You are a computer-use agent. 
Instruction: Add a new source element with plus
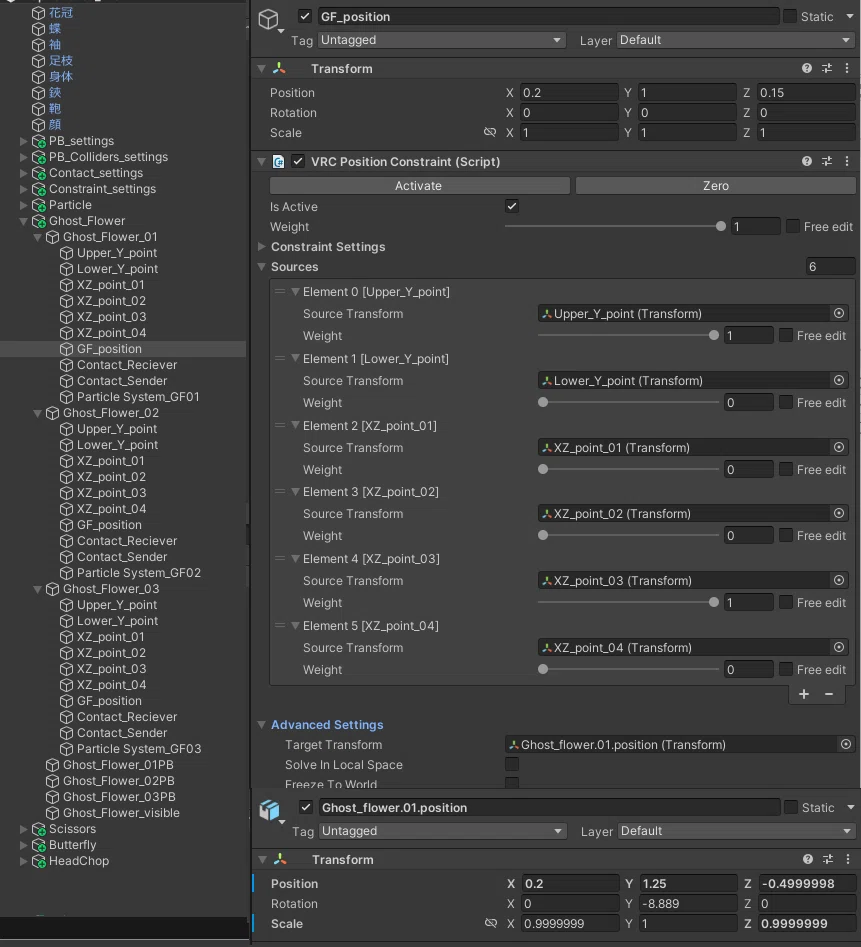point(804,694)
